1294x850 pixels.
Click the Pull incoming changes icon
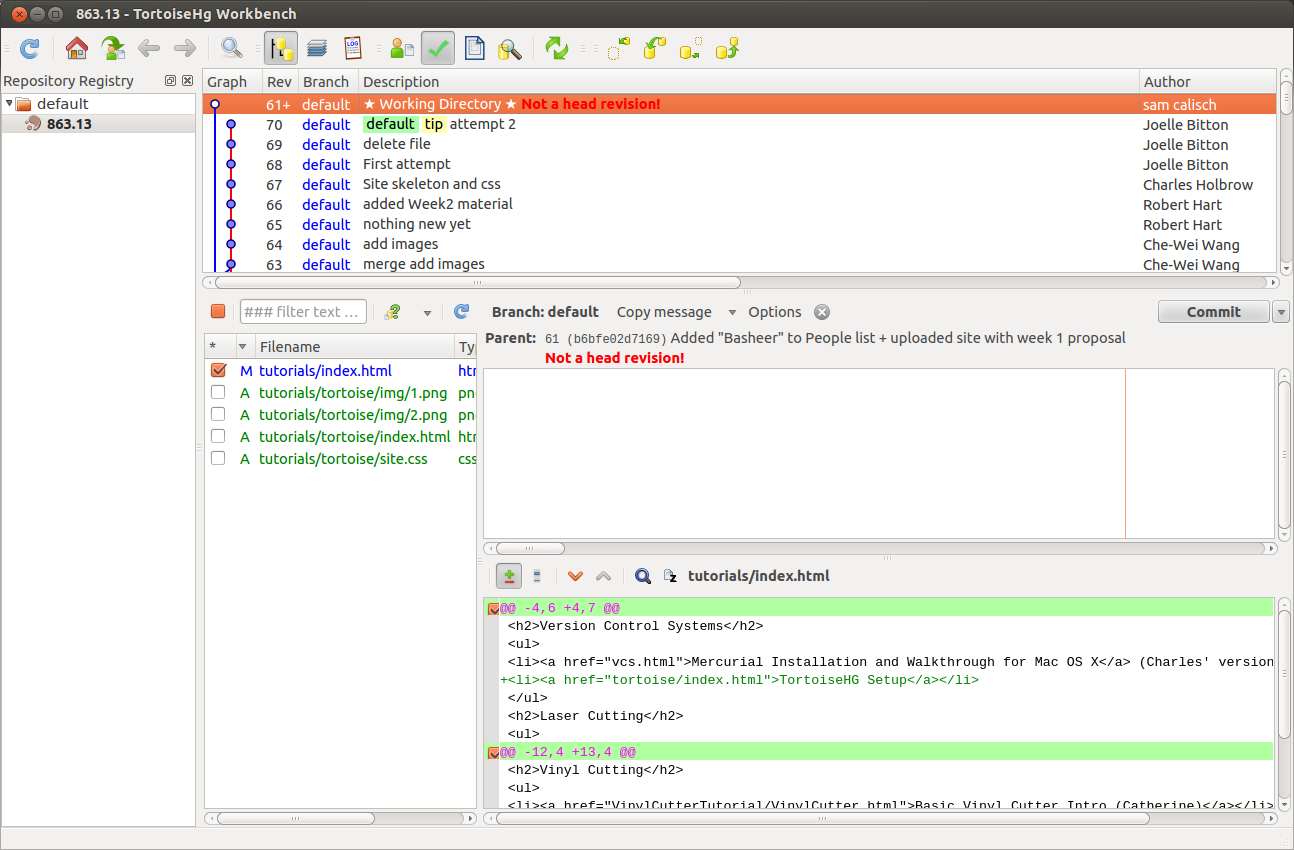pos(655,47)
